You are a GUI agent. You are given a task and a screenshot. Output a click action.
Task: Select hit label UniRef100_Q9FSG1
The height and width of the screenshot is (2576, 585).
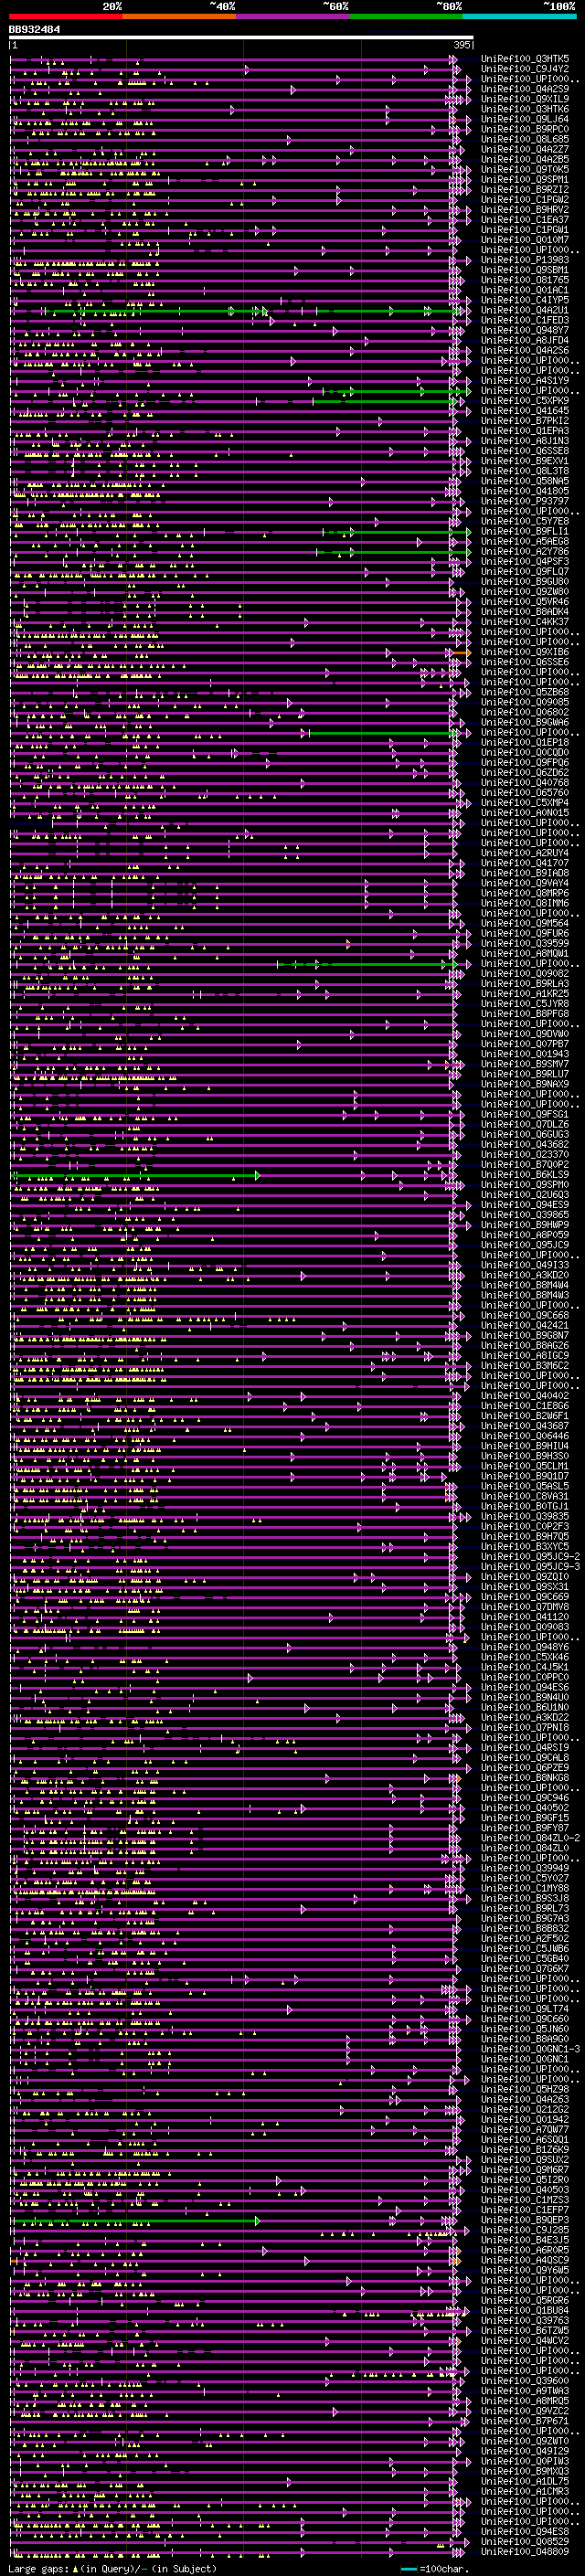pos(525,1114)
